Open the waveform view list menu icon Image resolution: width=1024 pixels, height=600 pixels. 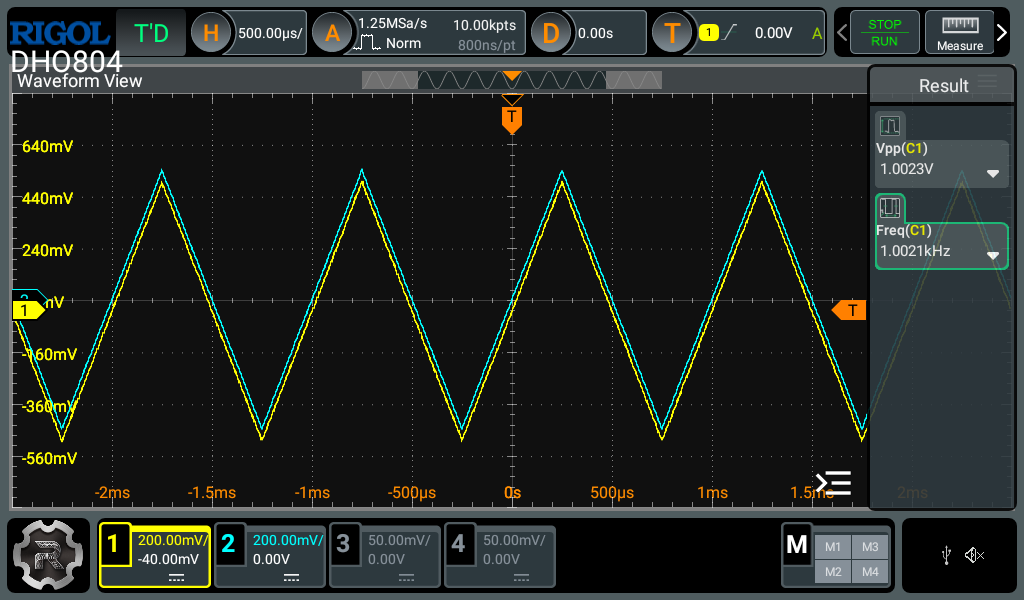[x=833, y=483]
